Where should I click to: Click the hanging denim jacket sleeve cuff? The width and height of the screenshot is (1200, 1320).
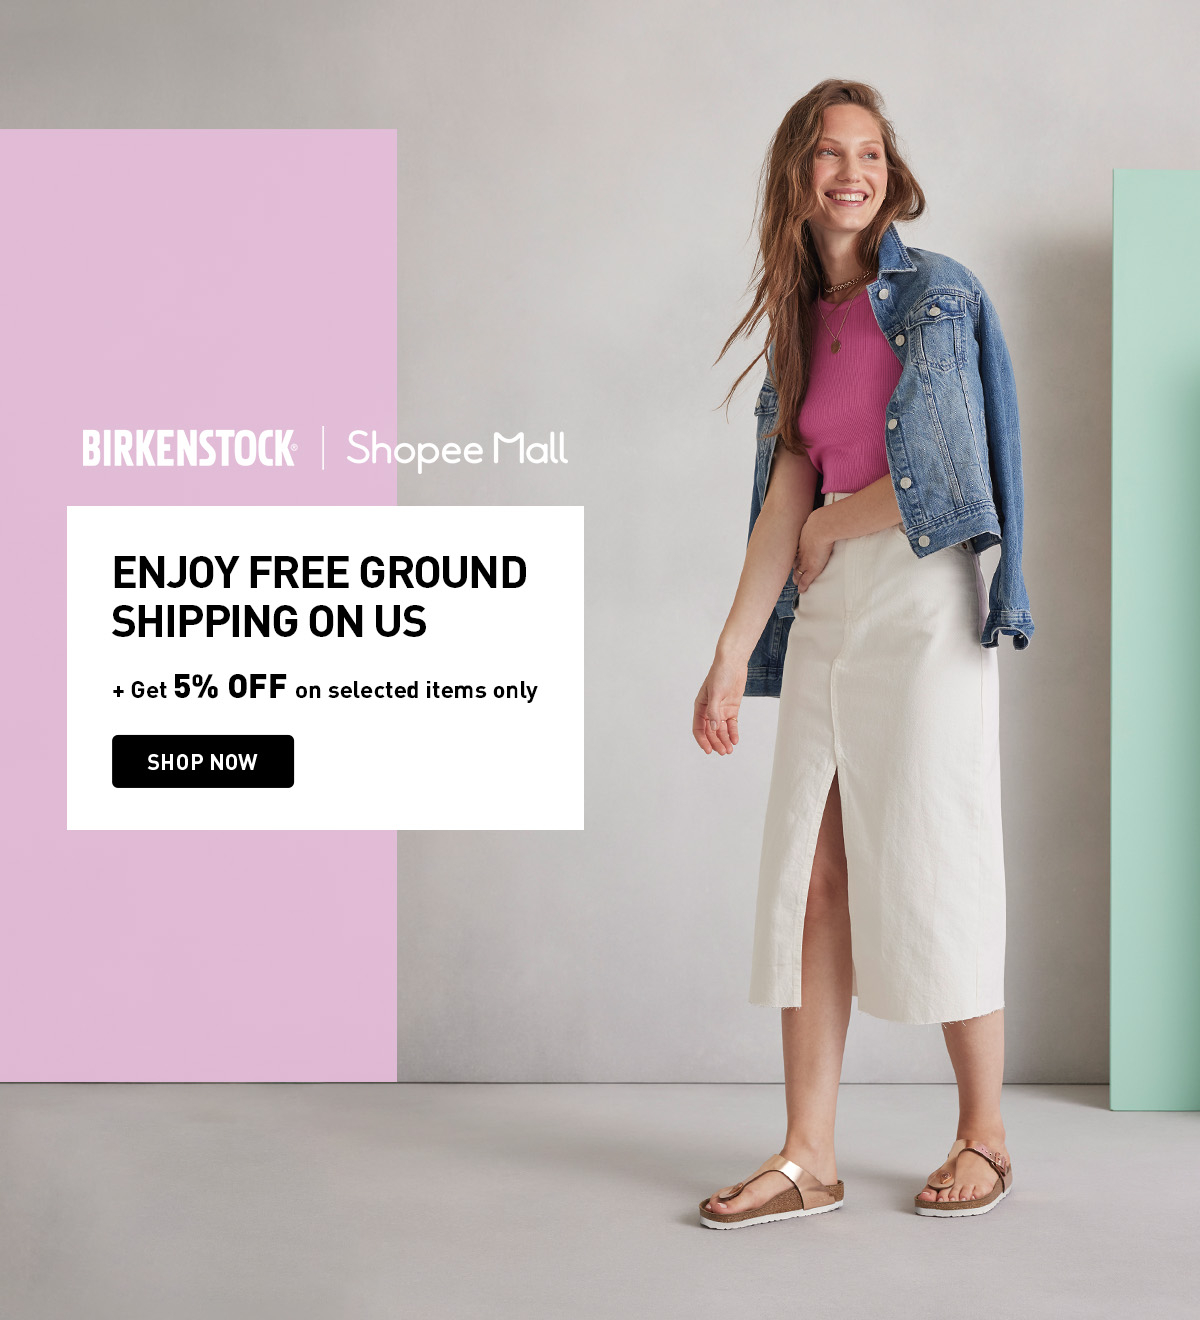coord(1008,628)
